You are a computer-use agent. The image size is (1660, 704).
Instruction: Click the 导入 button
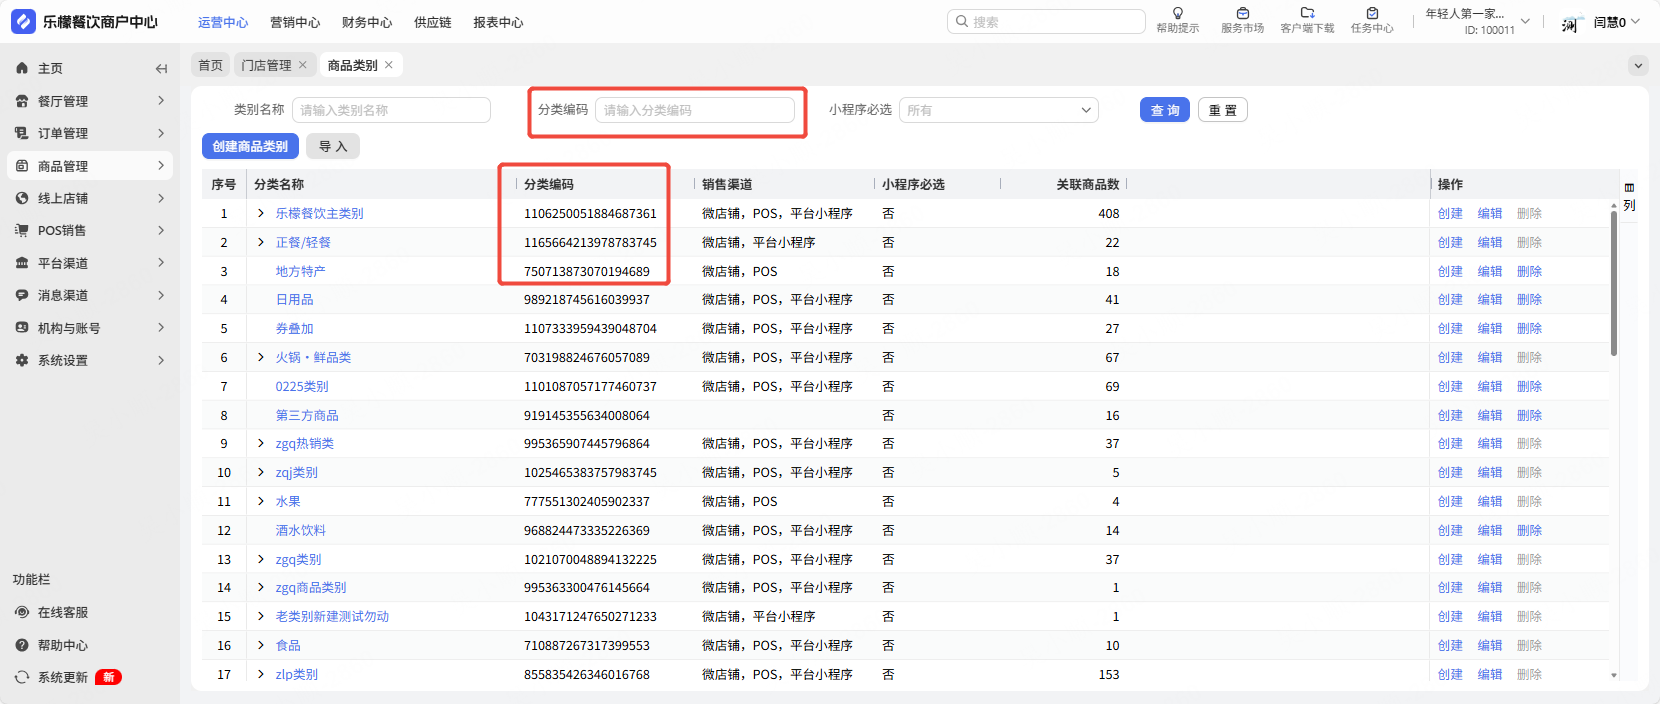(333, 146)
